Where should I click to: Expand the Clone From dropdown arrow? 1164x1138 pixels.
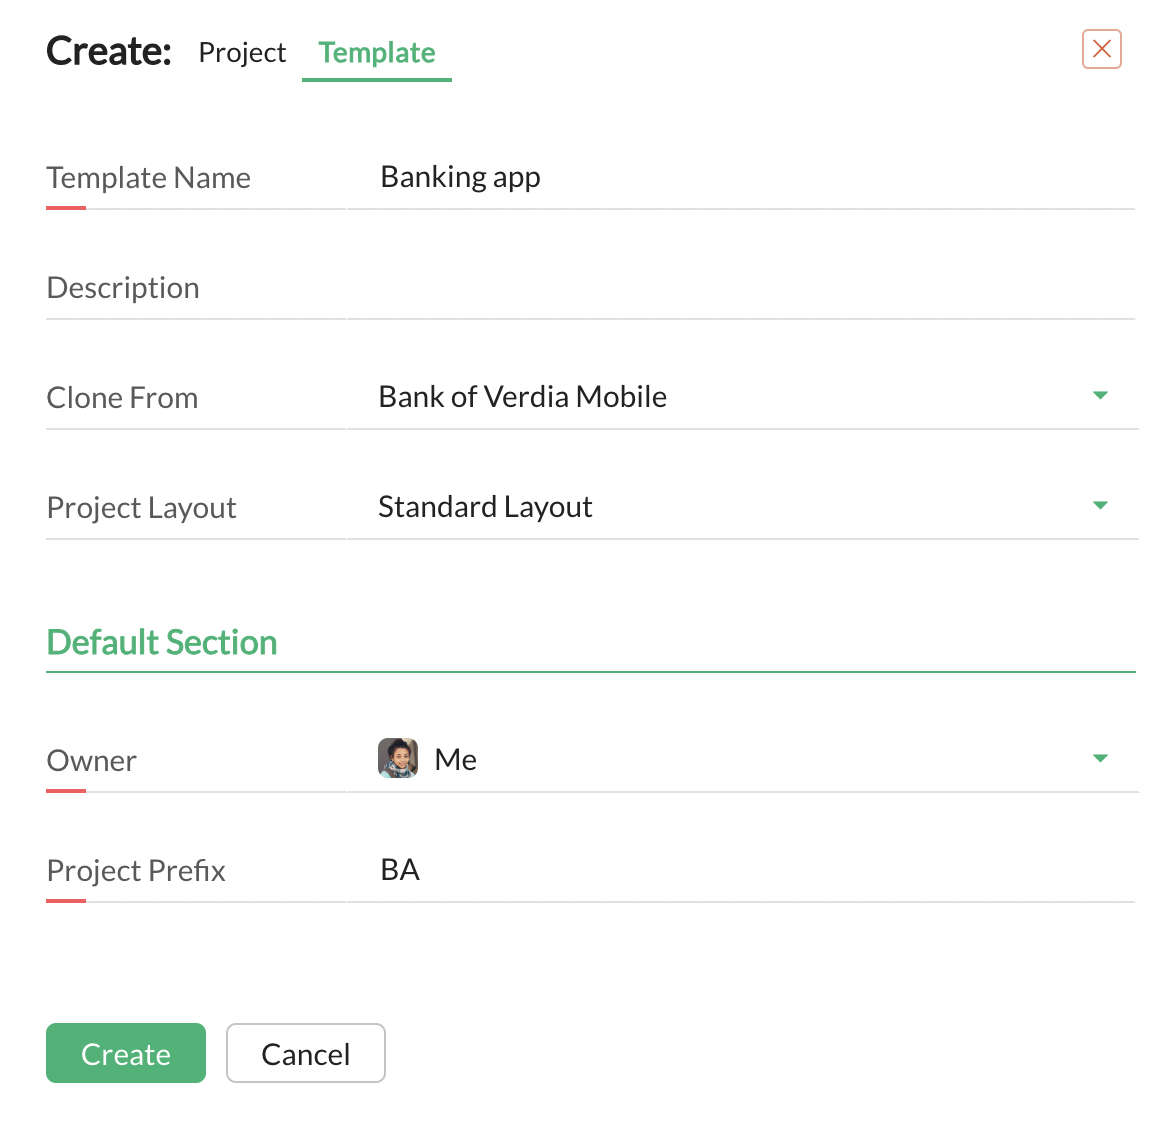[1100, 396]
